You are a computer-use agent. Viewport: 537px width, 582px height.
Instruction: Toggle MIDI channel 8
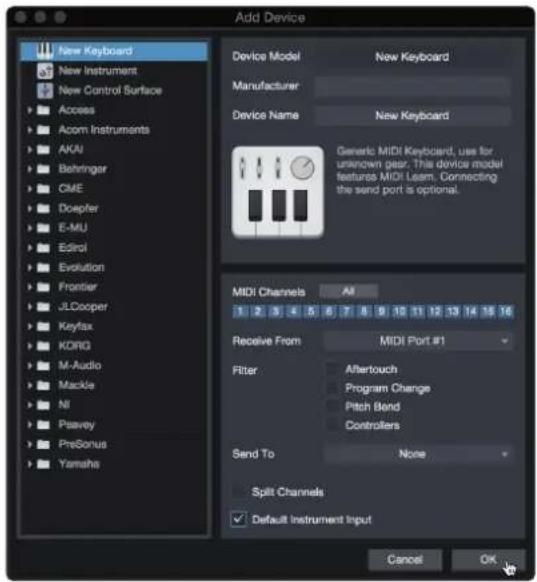click(364, 311)
